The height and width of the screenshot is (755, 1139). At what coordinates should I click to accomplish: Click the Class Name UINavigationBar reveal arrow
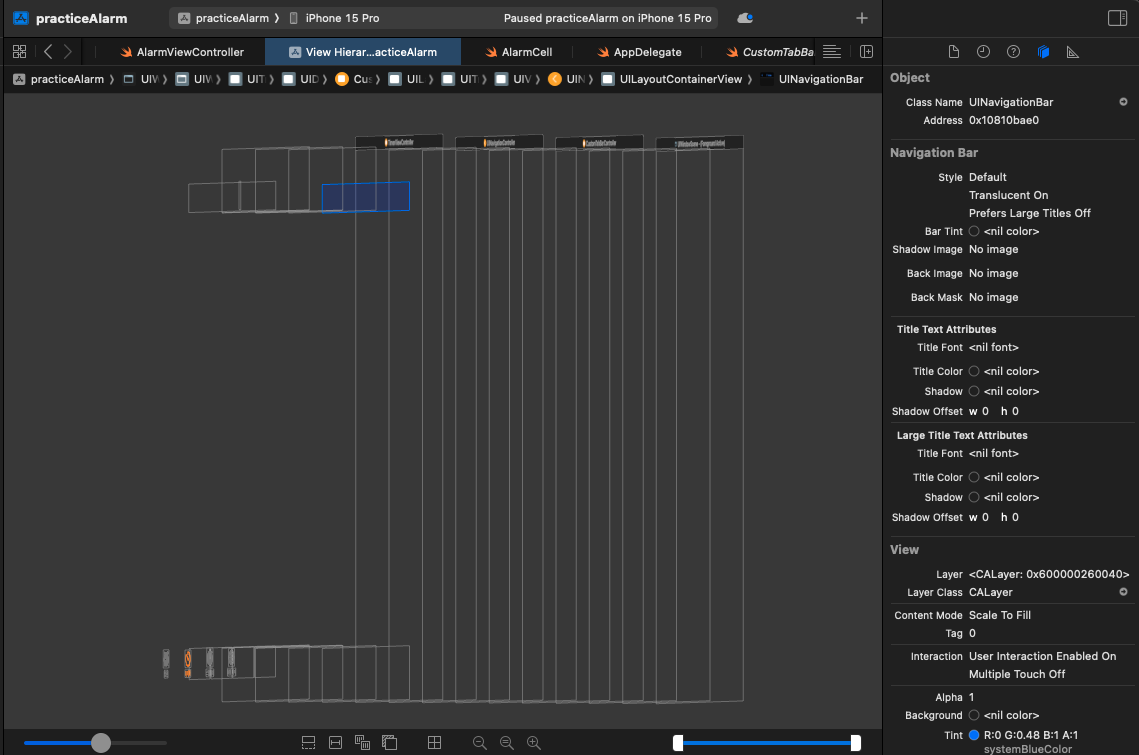pyautogui.click(x=1122, y=101)
